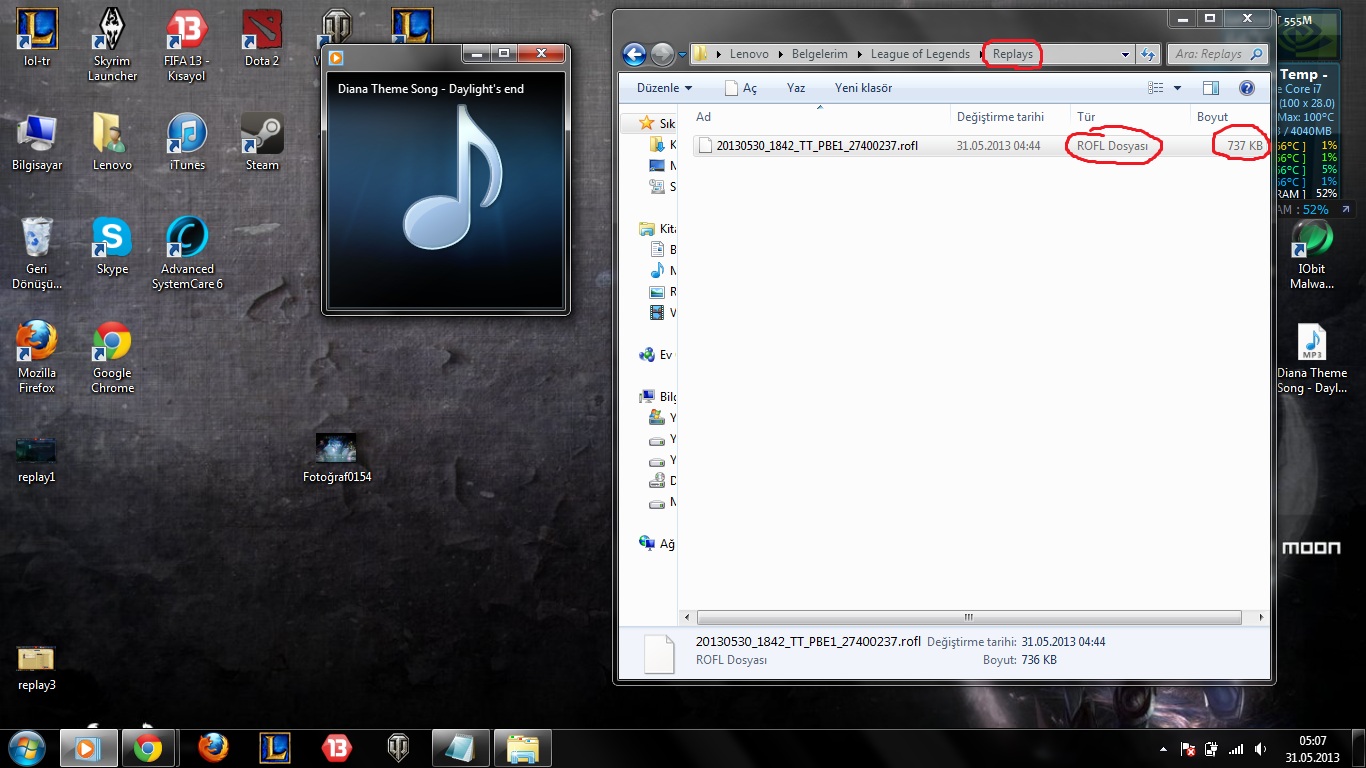The width and height of the screenshot is (1366, 768).
Task: Click the power plug tray icon
Action: click(1211, 748)
